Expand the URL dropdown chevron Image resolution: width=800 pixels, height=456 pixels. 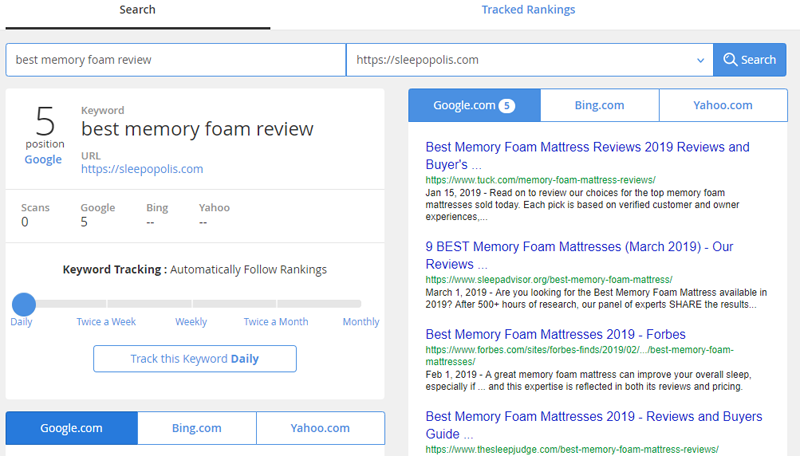coord(701,60)
